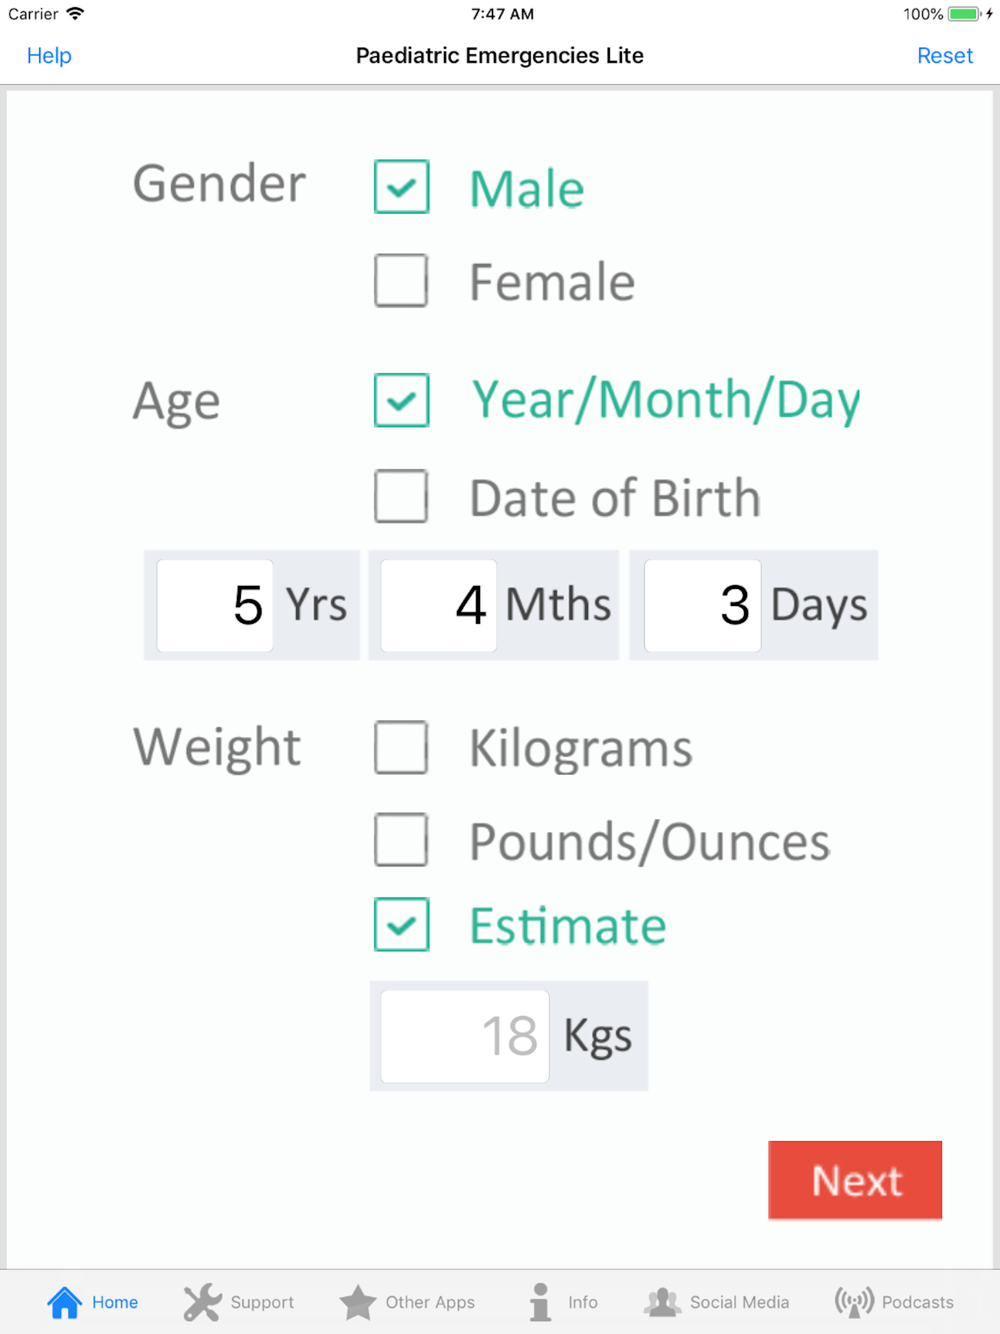
Task: Tap the Other Apps star icon
Action: point(357,1302)
